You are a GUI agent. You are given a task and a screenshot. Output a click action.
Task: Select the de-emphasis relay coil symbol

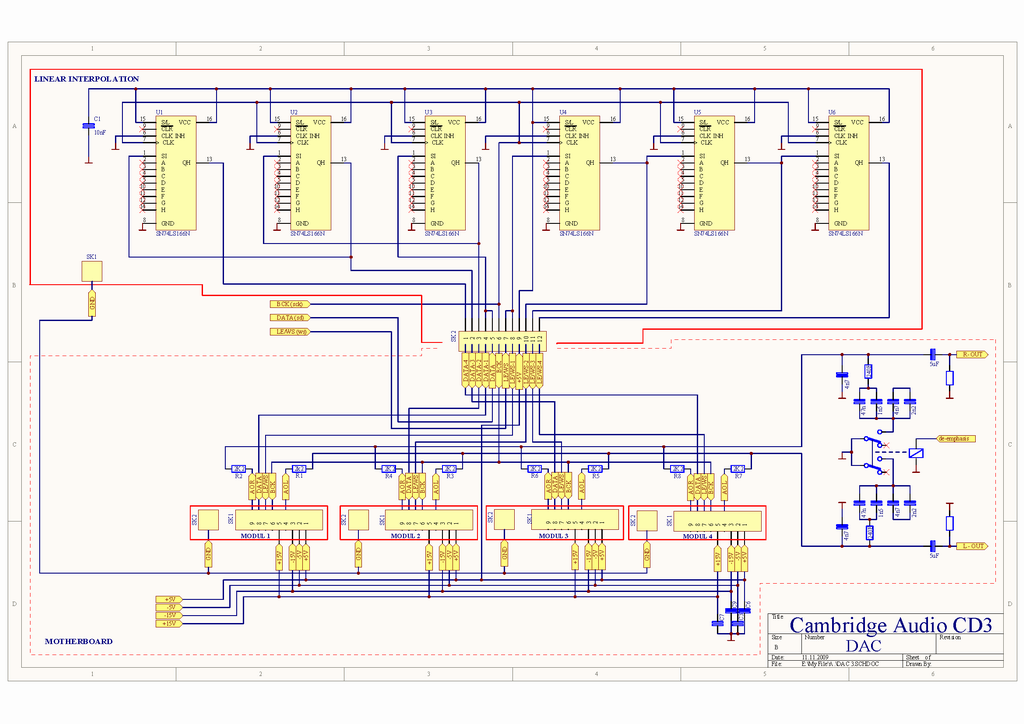tap(916, 453)
